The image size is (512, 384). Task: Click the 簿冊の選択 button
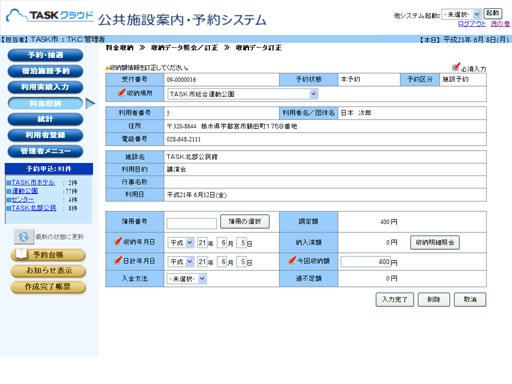tap(245, 221)
